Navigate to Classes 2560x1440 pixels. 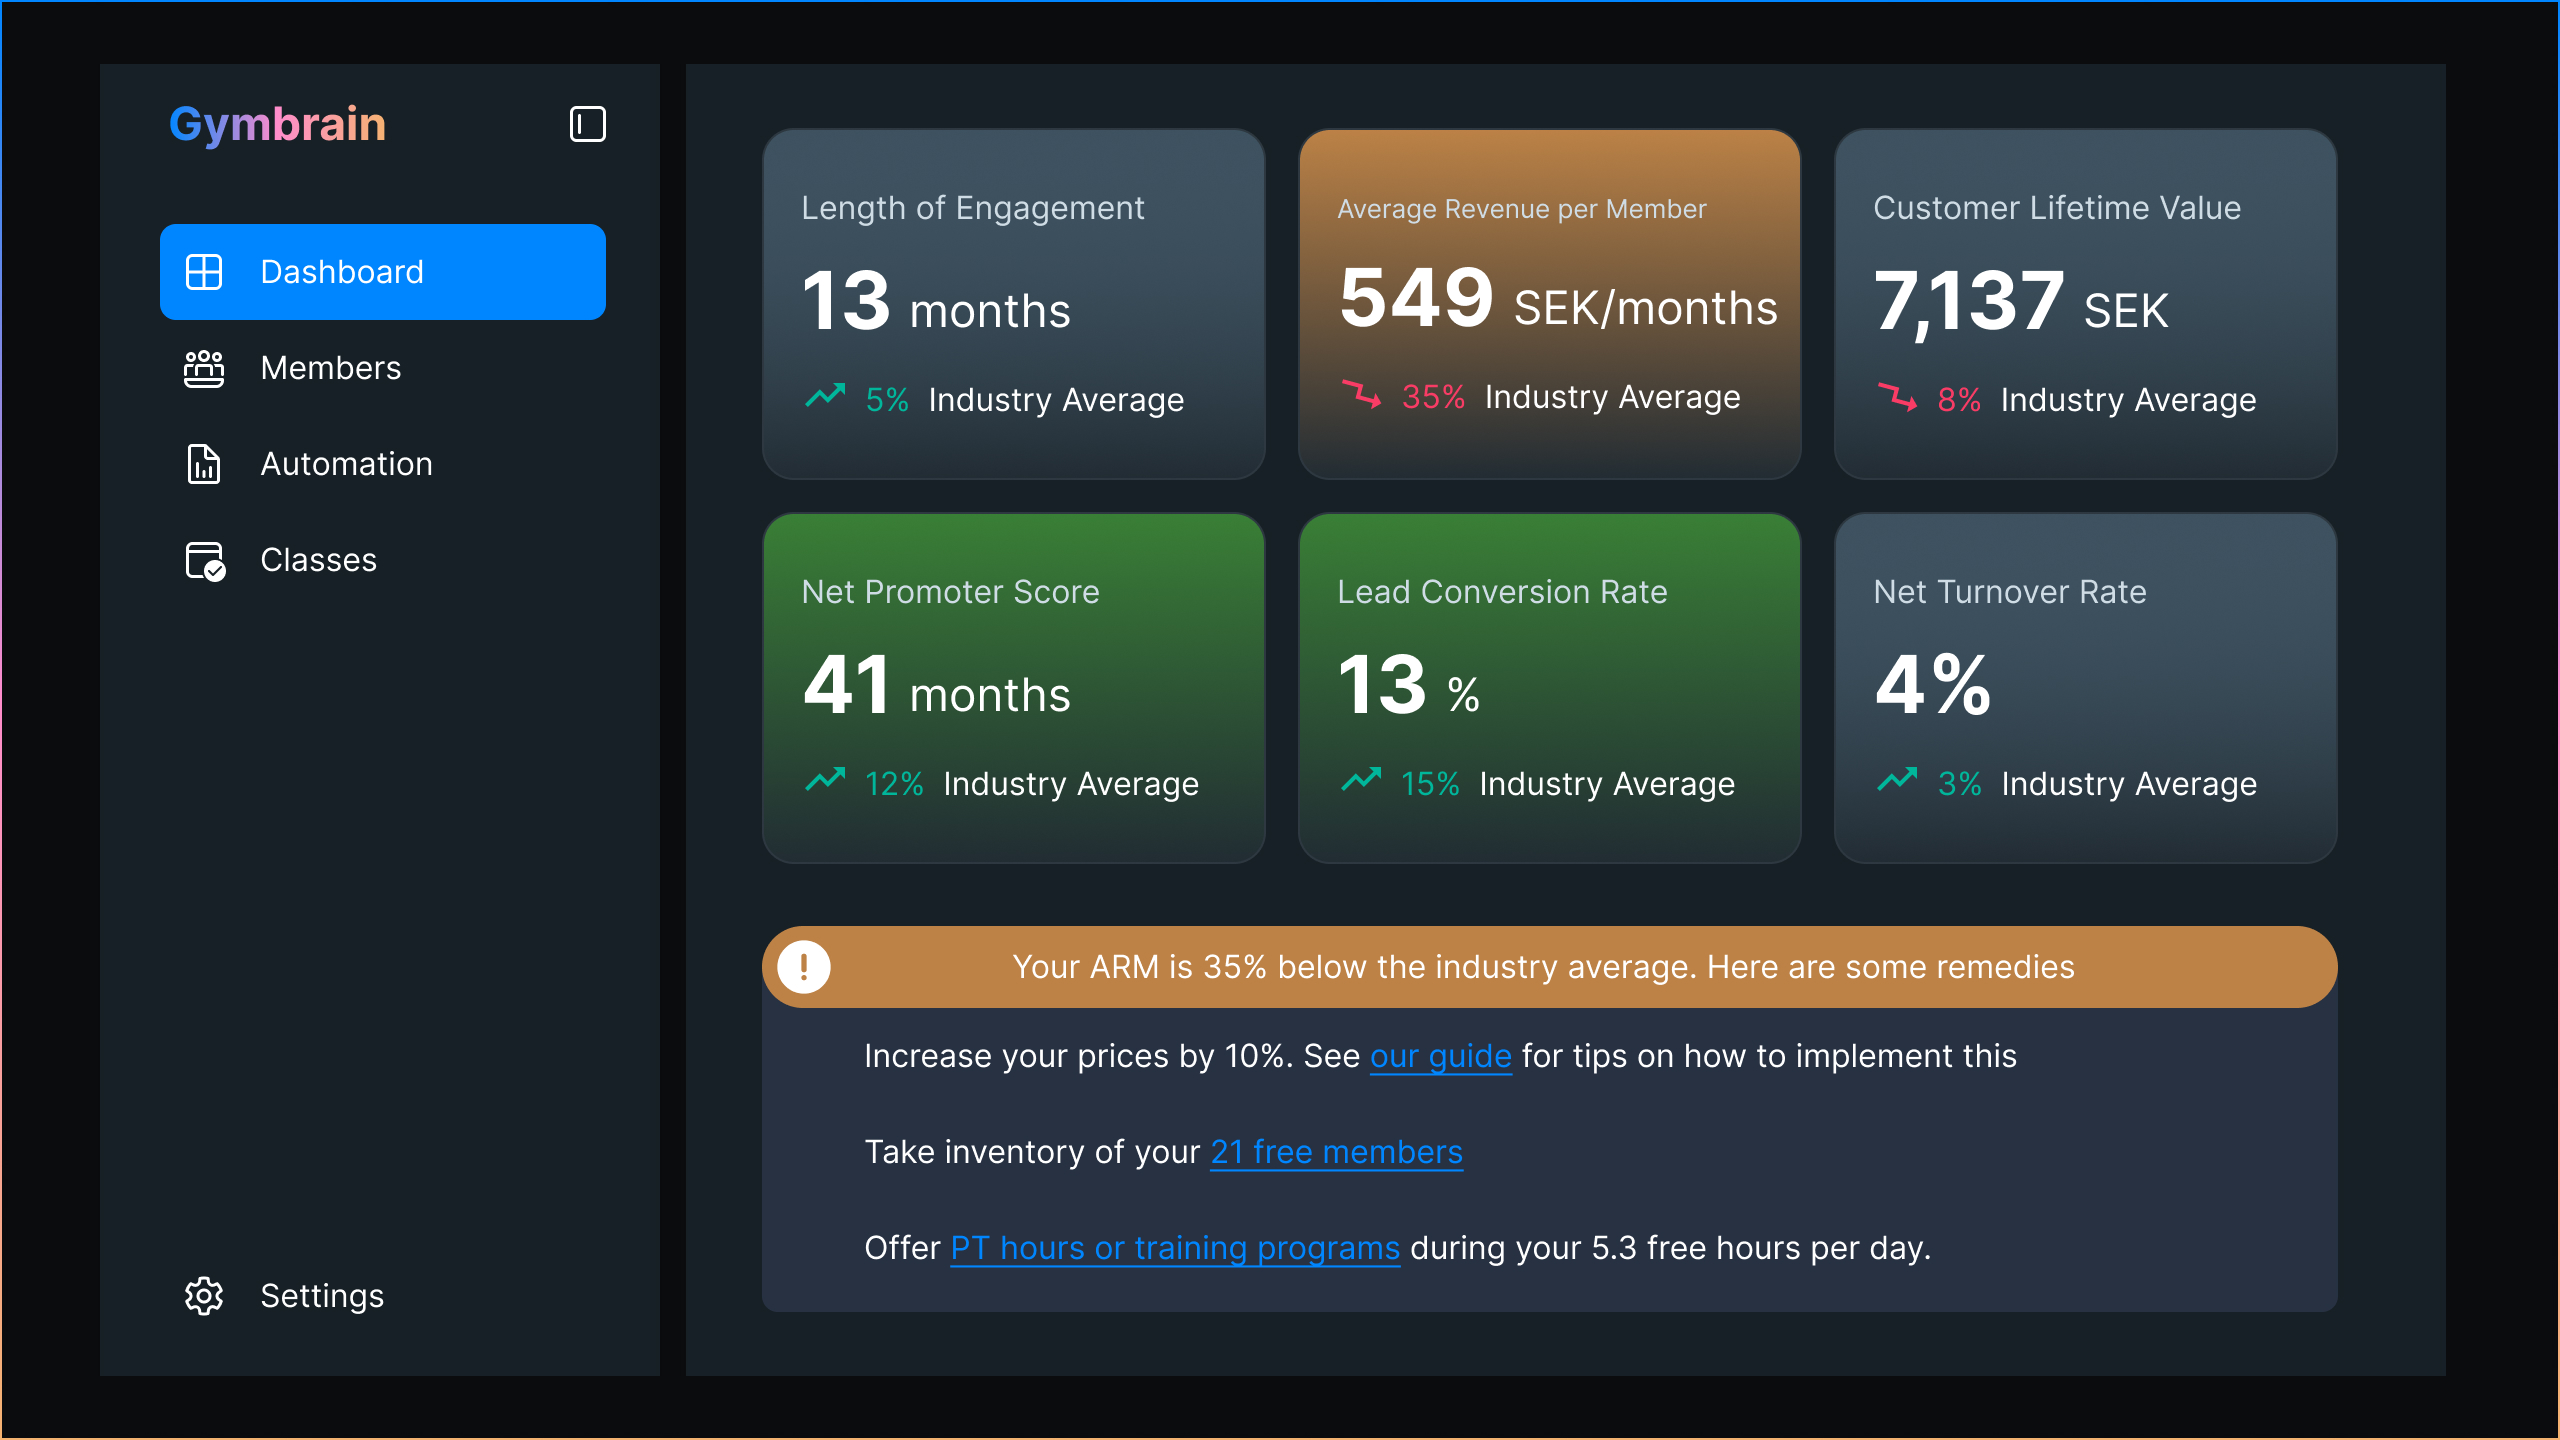pyautogui.click(x=383, y=560)
